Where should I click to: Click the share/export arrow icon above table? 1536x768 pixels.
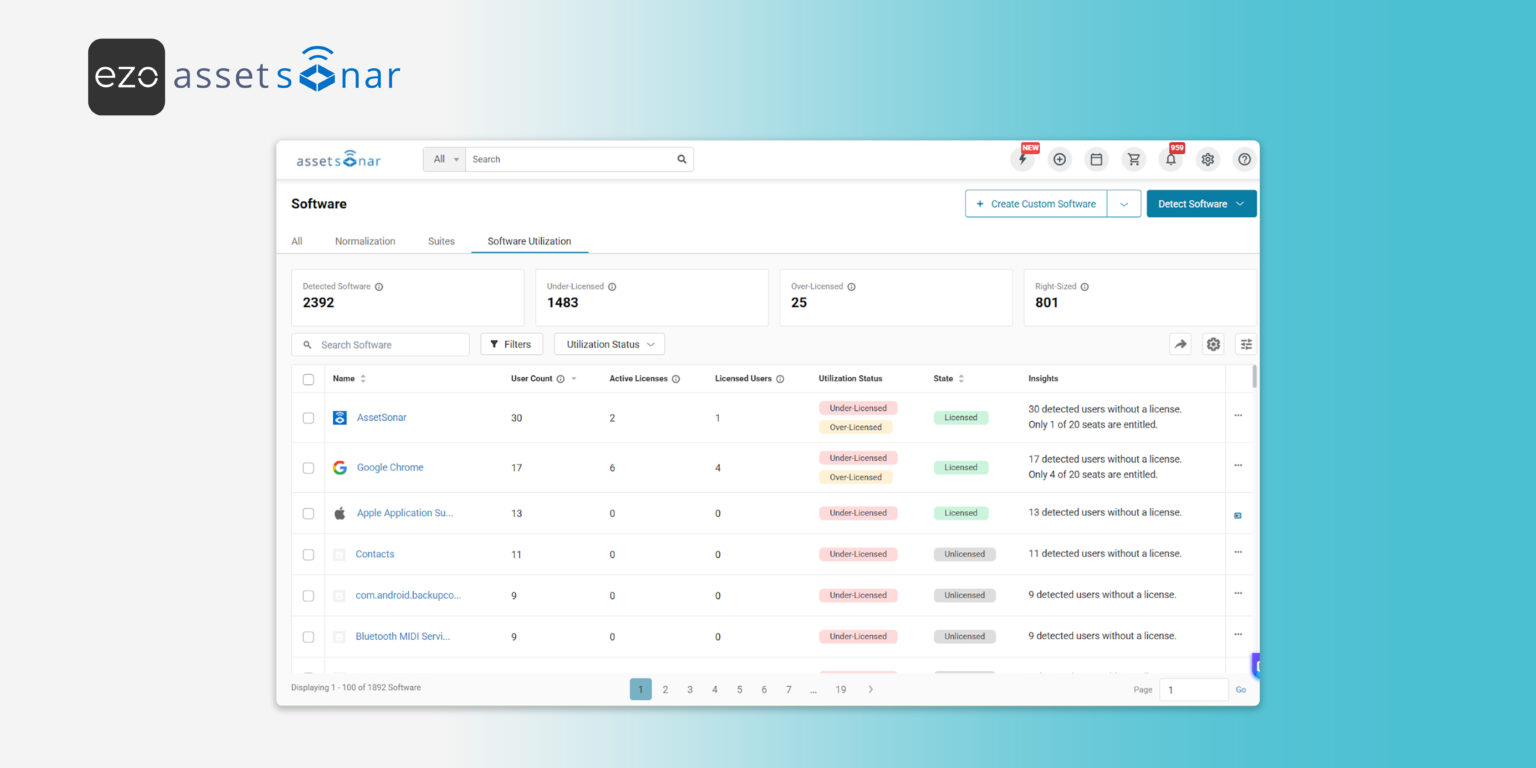1181,344
